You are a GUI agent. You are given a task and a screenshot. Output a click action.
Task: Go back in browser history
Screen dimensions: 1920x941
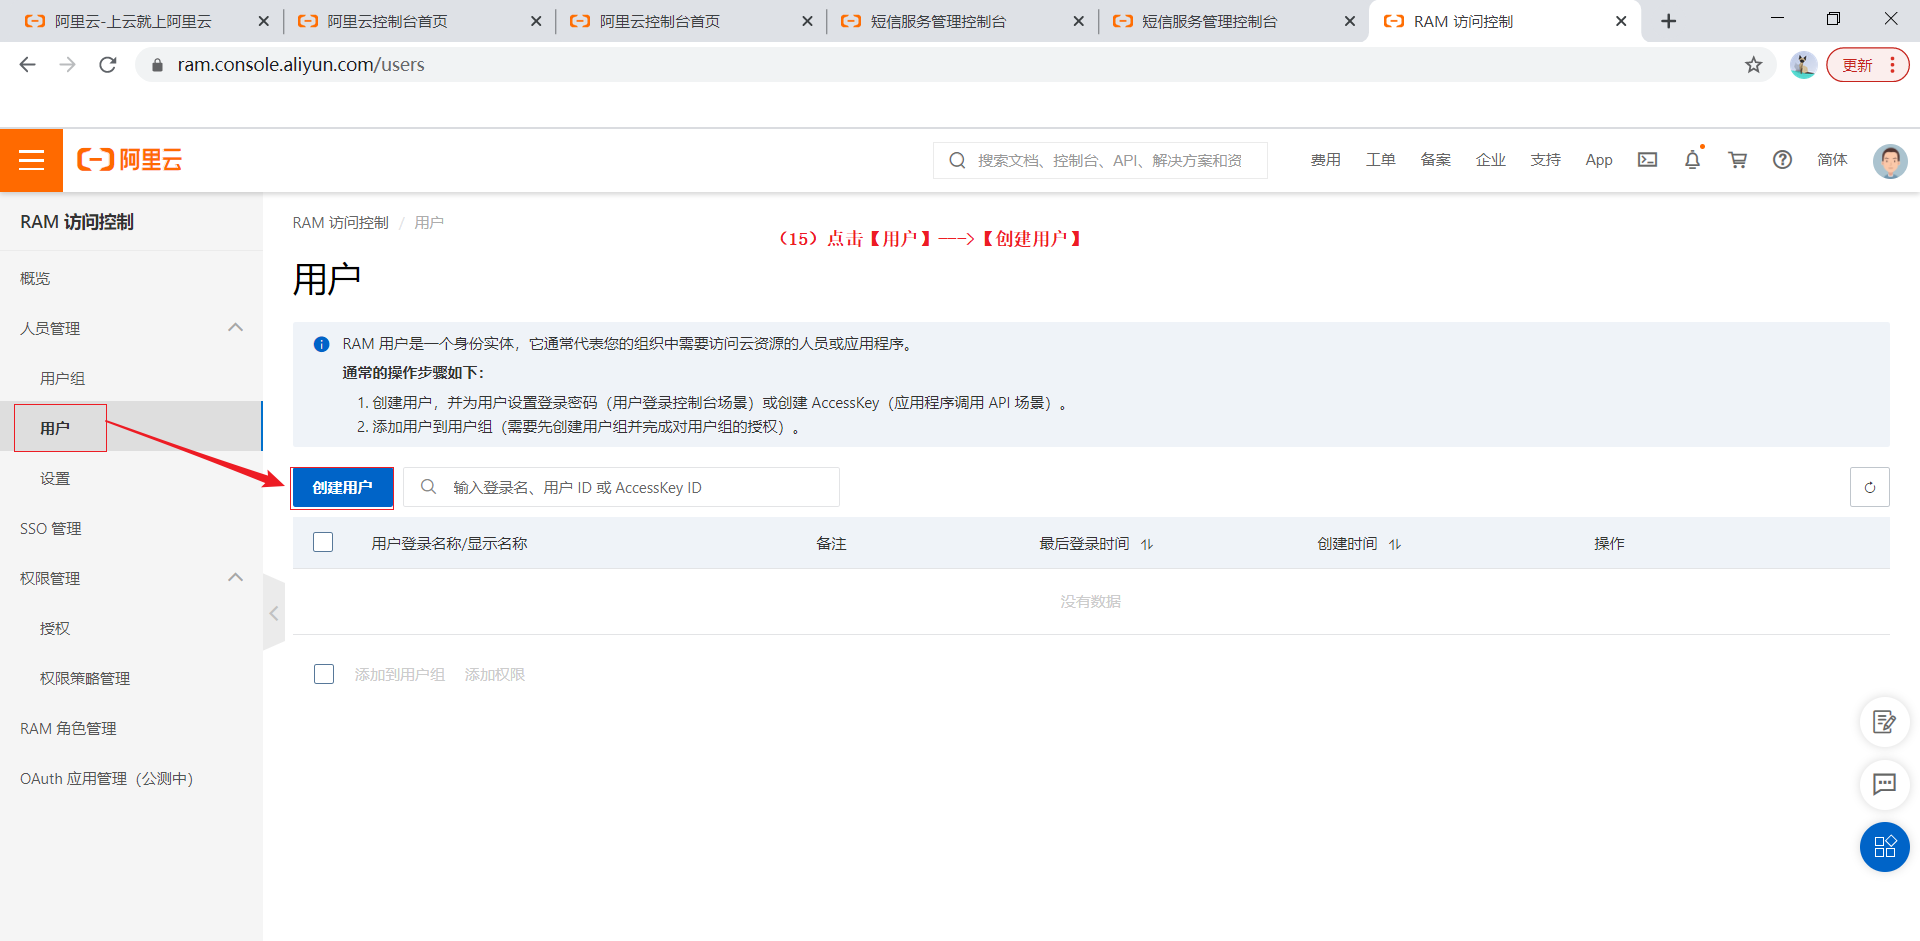[x=28, y=65]
